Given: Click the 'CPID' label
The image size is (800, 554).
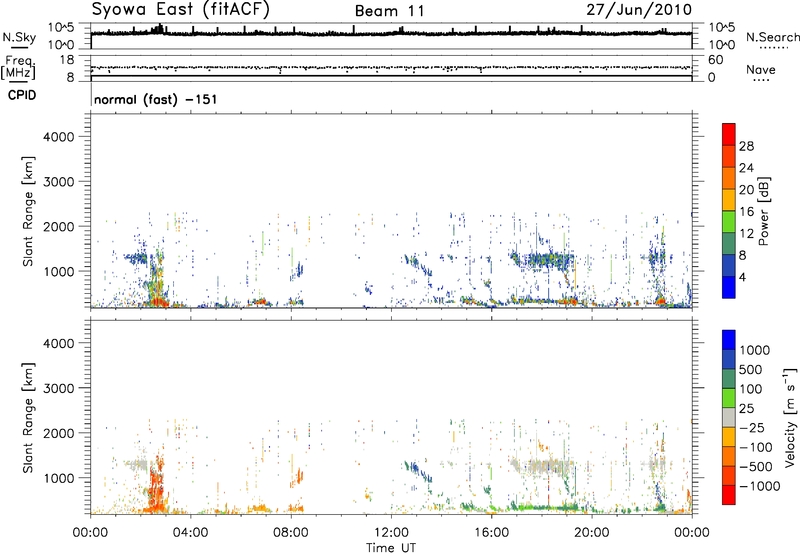Looking at the screenshot, I should coord(22,95).
